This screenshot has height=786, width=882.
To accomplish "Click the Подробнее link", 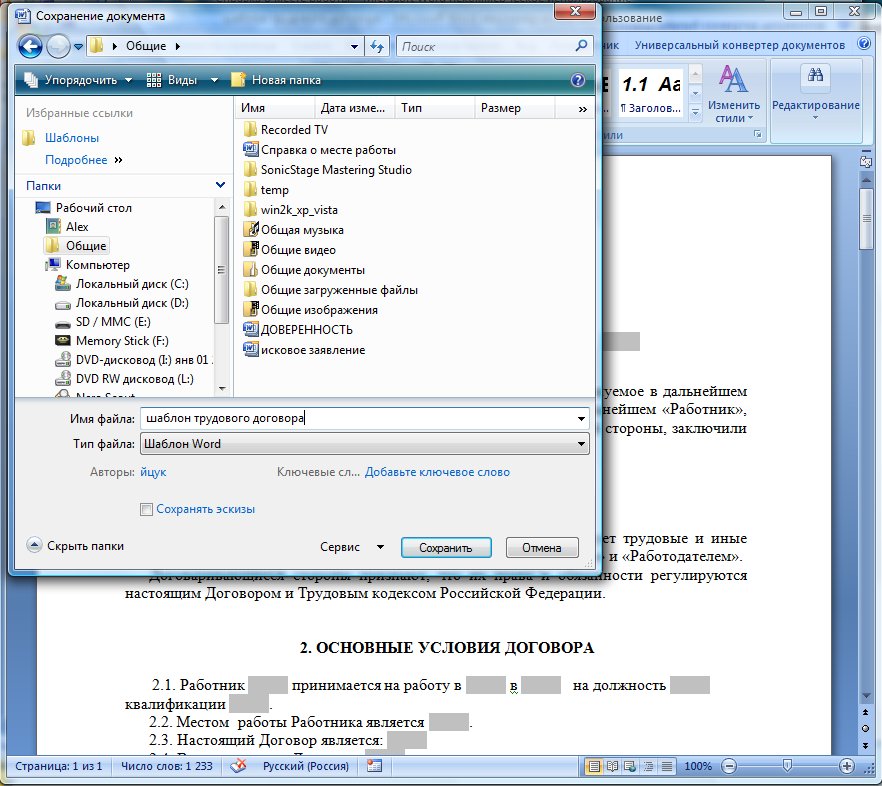I will [x=76, y=160].
